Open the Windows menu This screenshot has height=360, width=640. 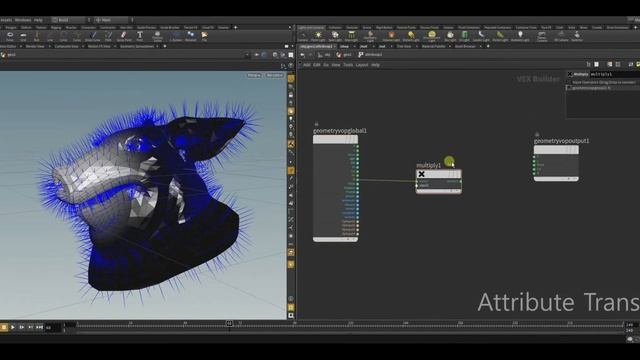click(x=23, y=20)
